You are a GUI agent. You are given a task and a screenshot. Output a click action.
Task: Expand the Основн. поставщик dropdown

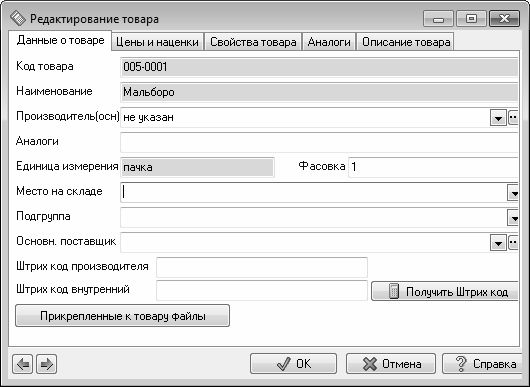click(498, 242)
